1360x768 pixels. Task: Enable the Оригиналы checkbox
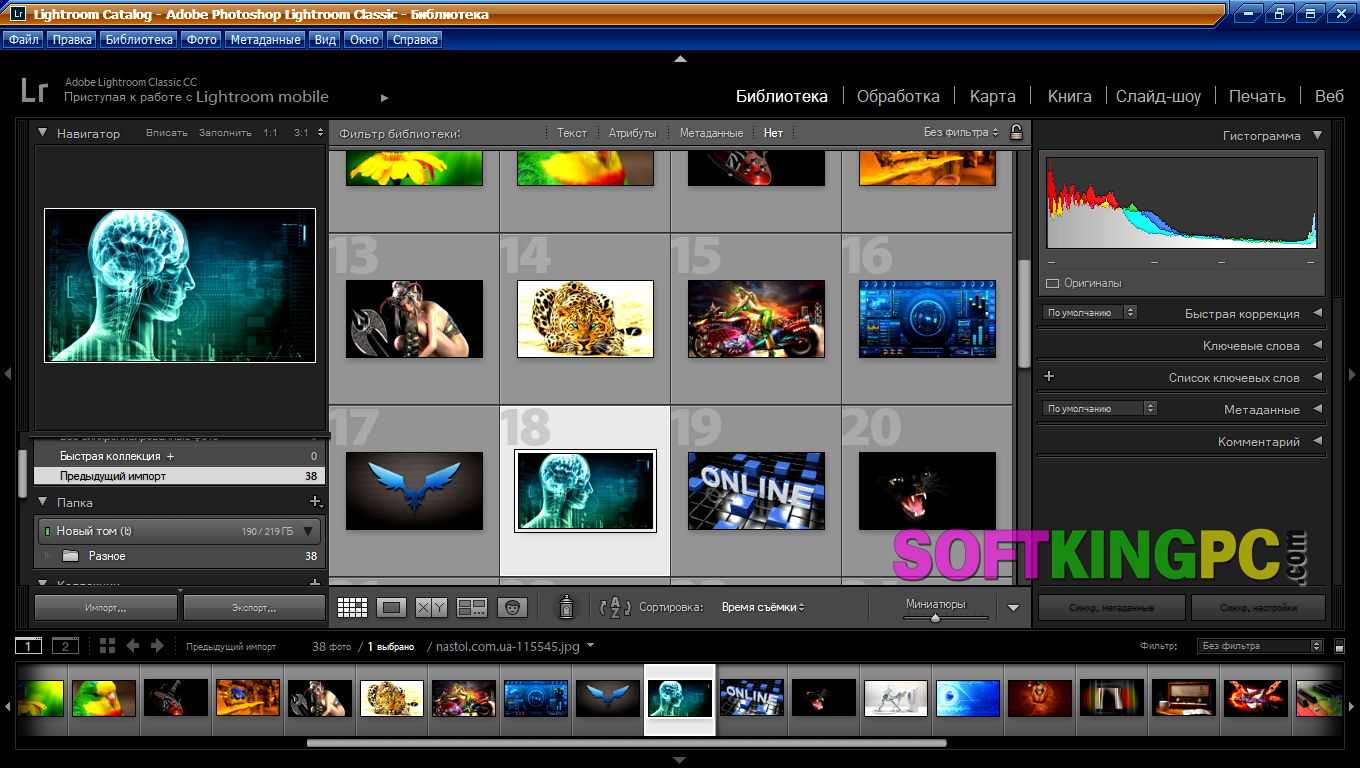pyautogui.click(x=1052, y=283)
